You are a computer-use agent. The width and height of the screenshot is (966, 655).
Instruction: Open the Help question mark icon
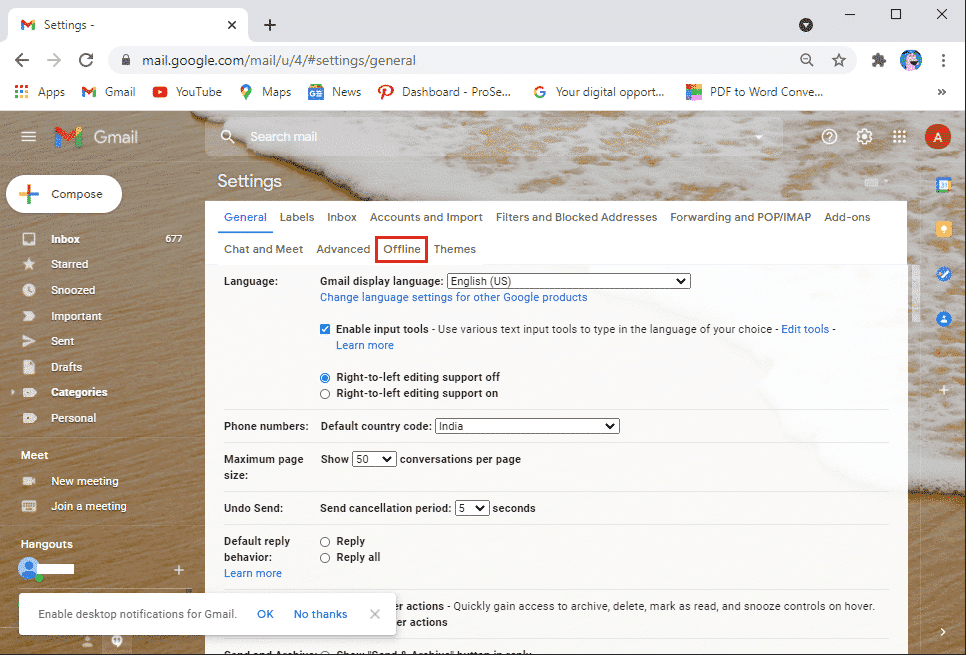(829, 136)
